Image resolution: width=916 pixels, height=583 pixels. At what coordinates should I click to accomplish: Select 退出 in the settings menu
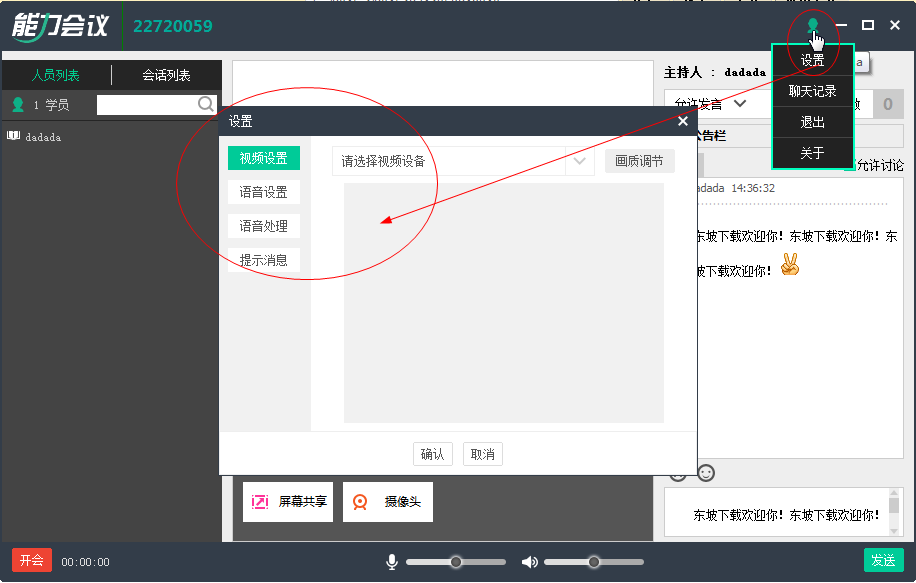[812, 121]
